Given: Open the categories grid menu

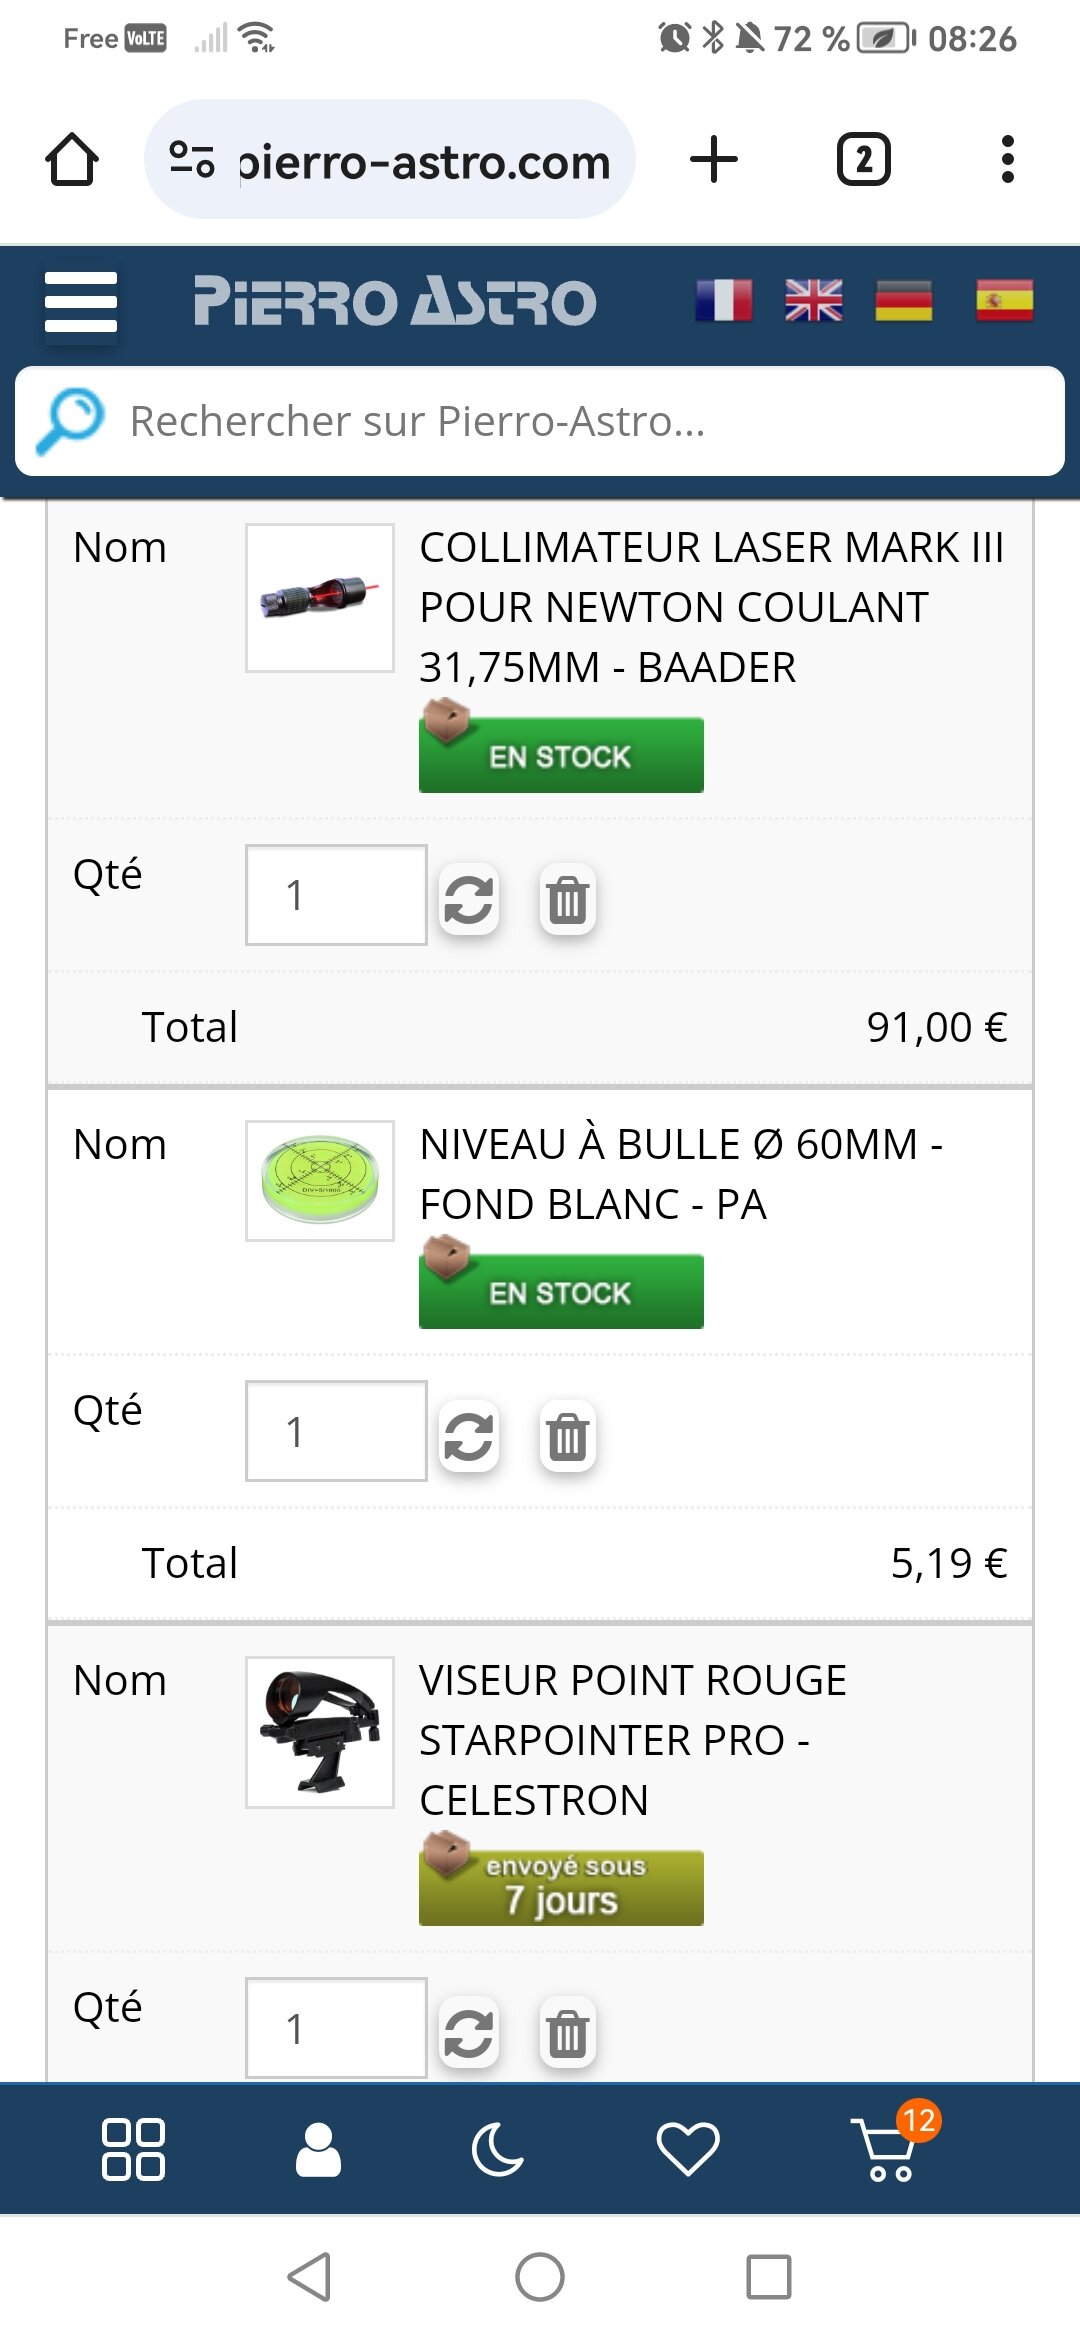Looking at the screenshot, I should 133,2149.
